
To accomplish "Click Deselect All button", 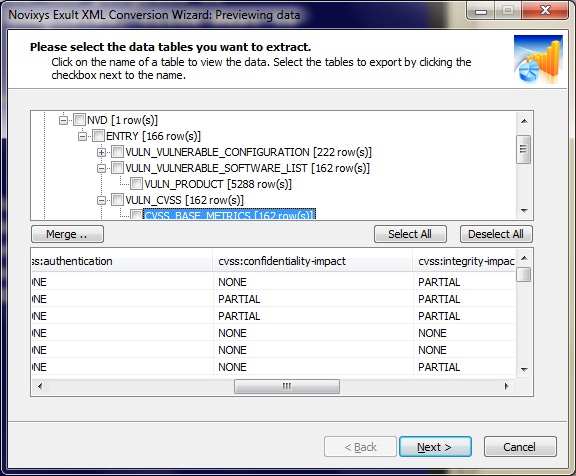I will tap(496, 234).
